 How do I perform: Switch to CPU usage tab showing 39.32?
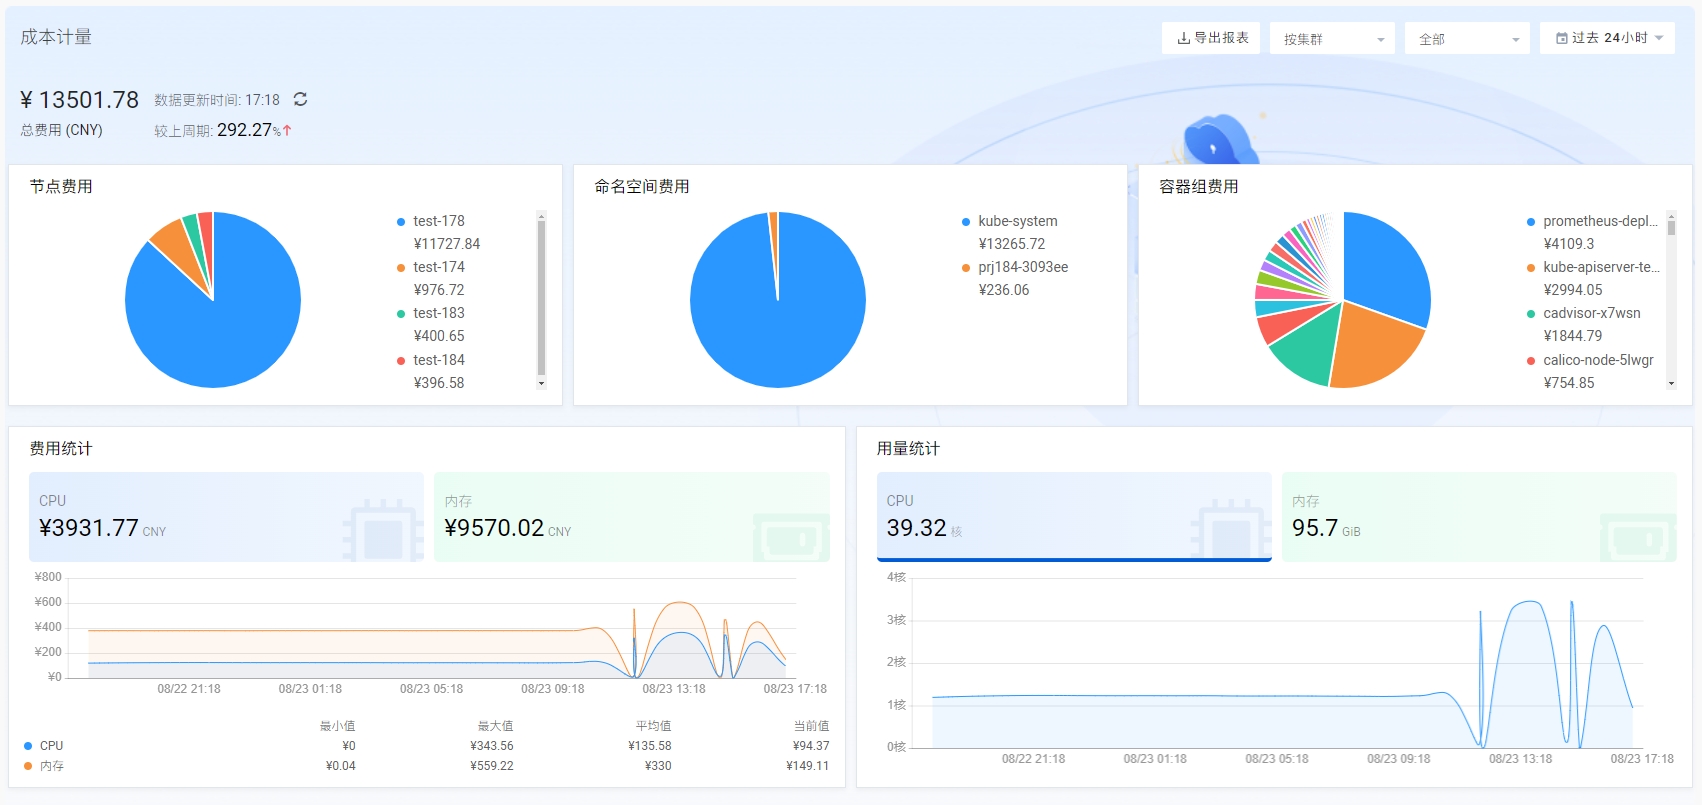pyautogui.click(x=1073, y=516)
